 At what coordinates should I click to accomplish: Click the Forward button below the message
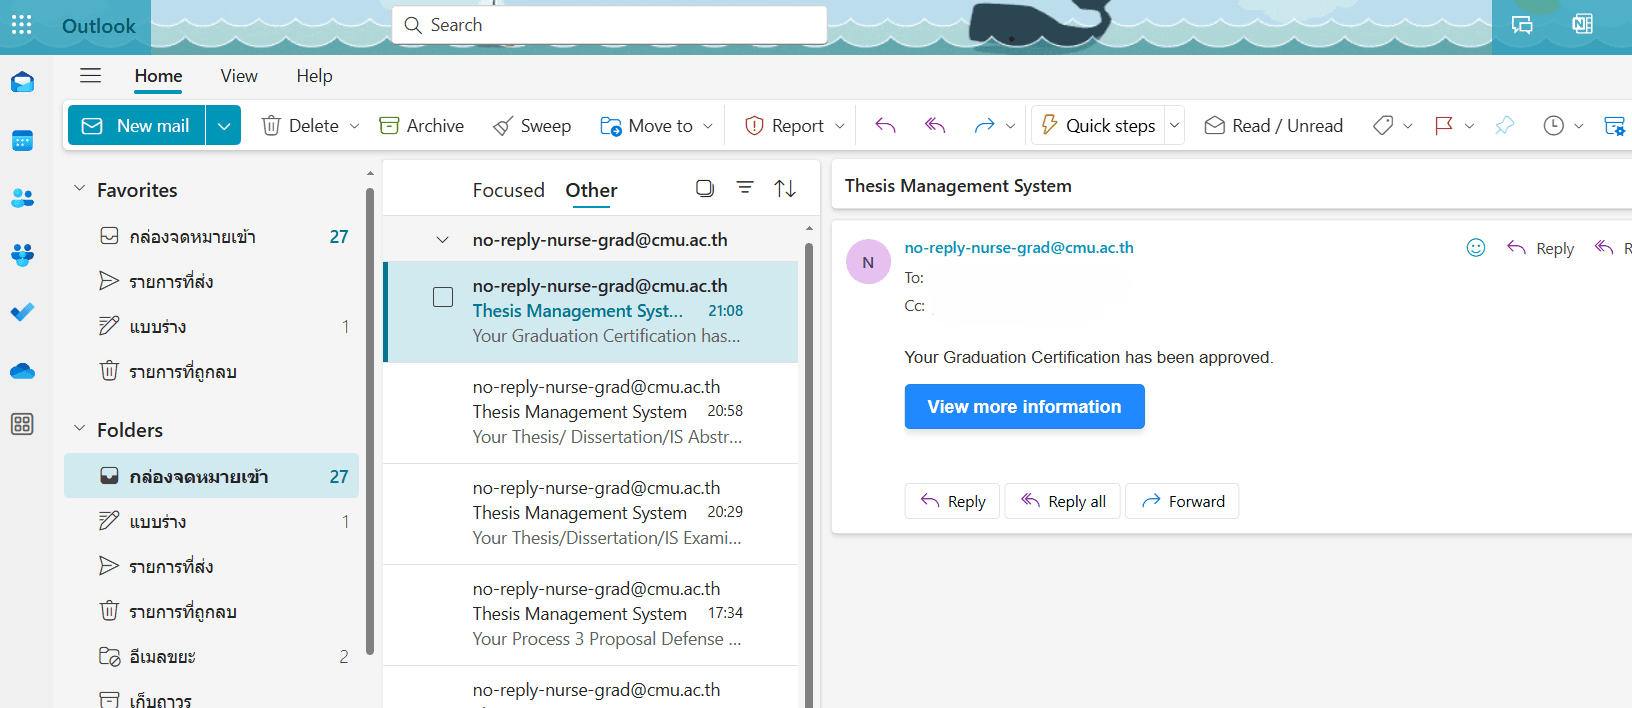pyautogui.click(x=1182, y=501)
